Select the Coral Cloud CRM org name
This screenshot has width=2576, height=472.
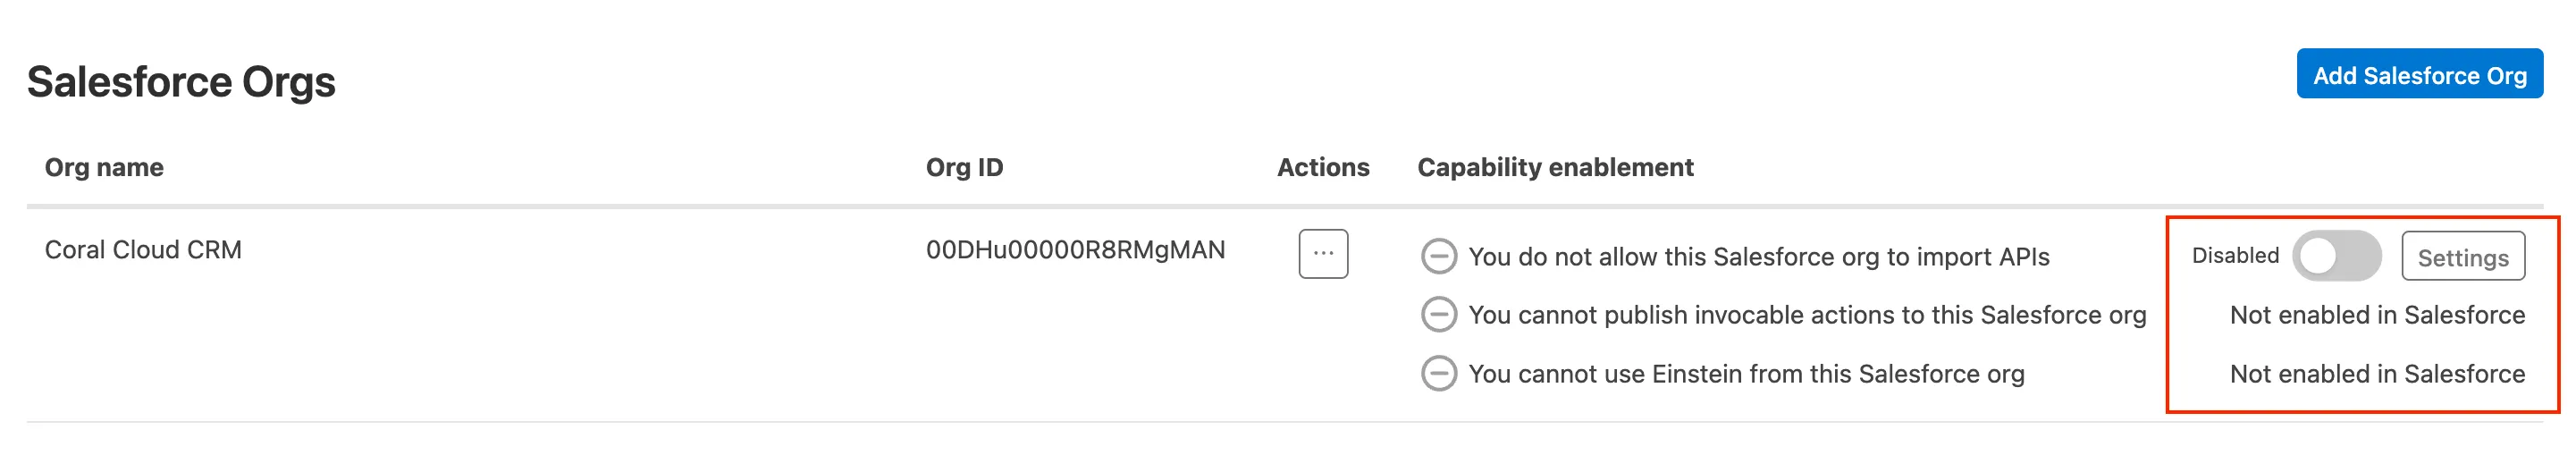pos(143,250)
